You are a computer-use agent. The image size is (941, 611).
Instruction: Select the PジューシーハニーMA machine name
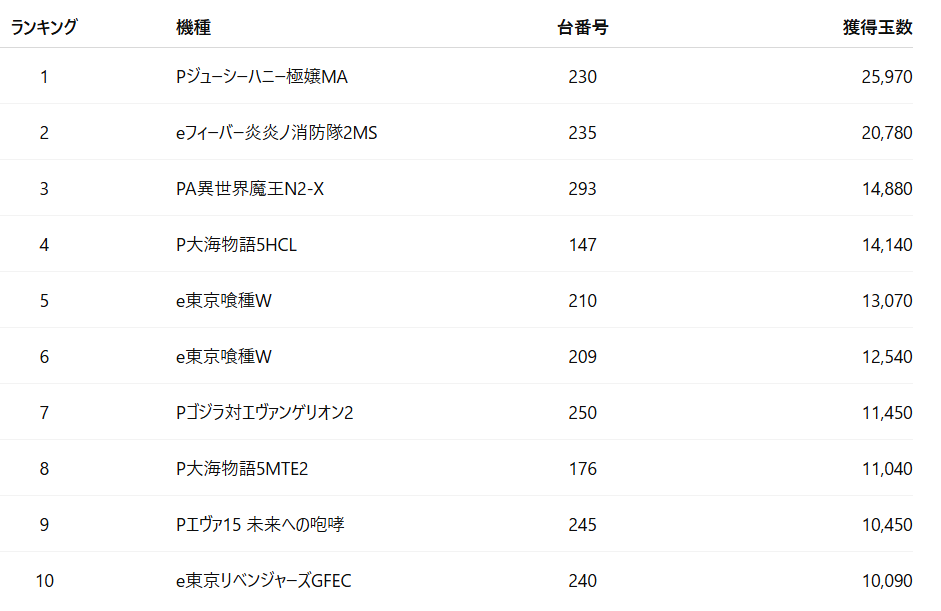tap(262, 77)
